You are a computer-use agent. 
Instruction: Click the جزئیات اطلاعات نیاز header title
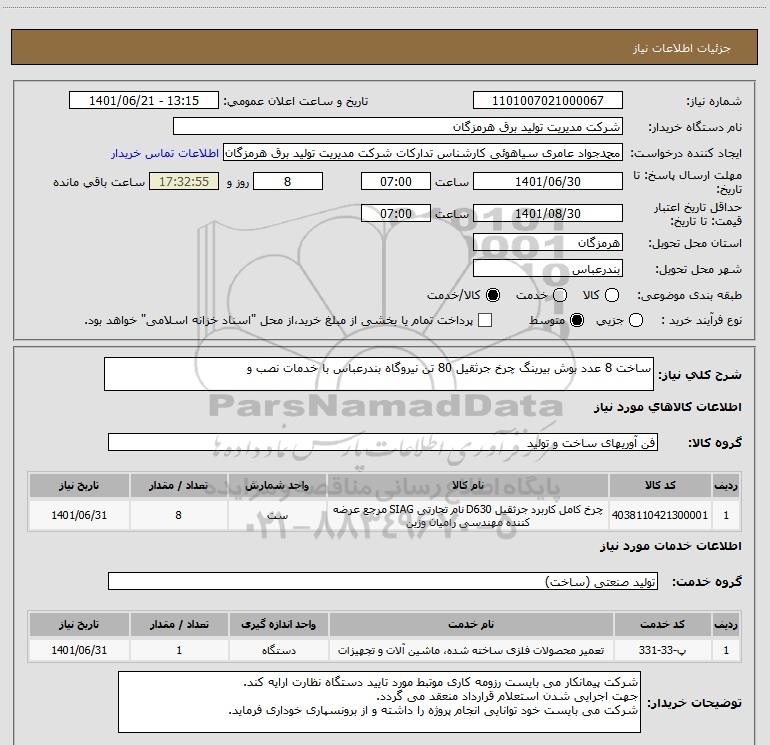point(682,48)
